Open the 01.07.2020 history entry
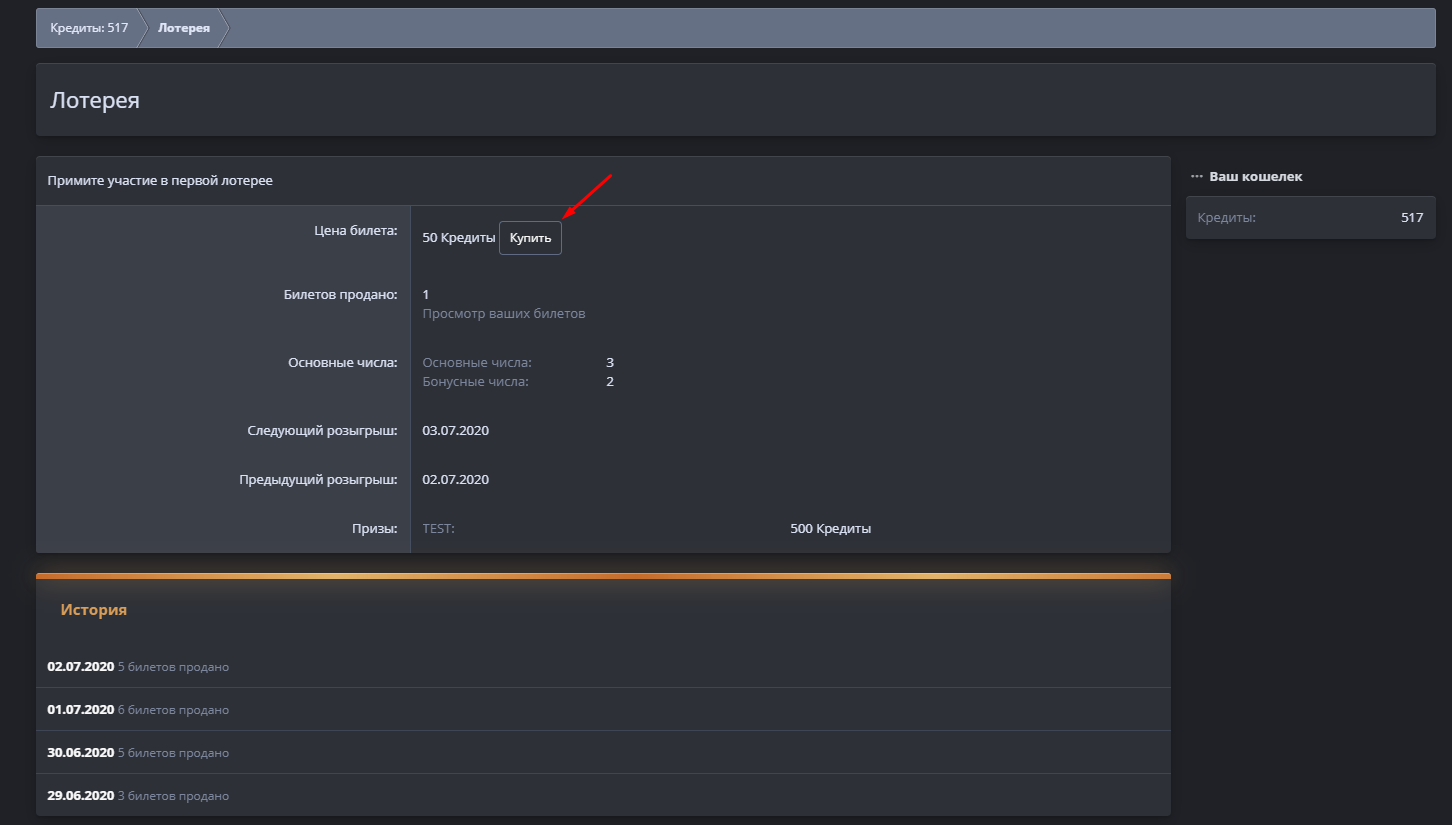 coord(81,710)
